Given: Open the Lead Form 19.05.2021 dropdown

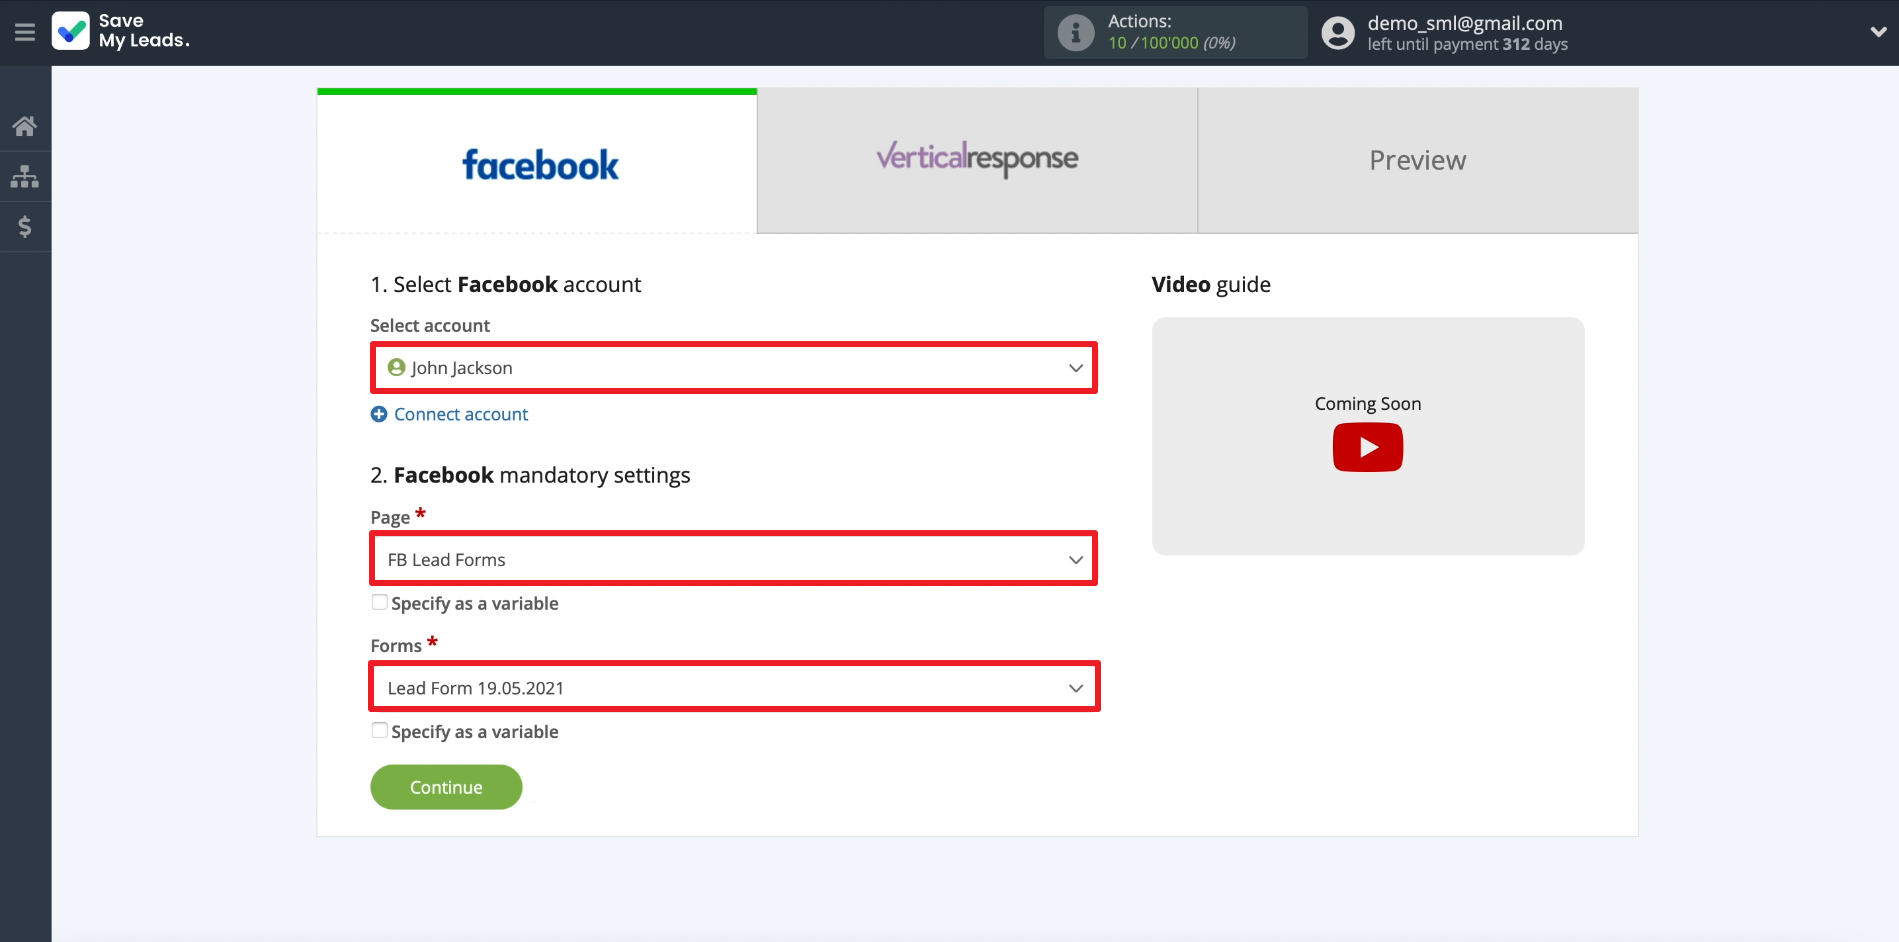Looking at the screenshot, I should [x=734, y=688].
